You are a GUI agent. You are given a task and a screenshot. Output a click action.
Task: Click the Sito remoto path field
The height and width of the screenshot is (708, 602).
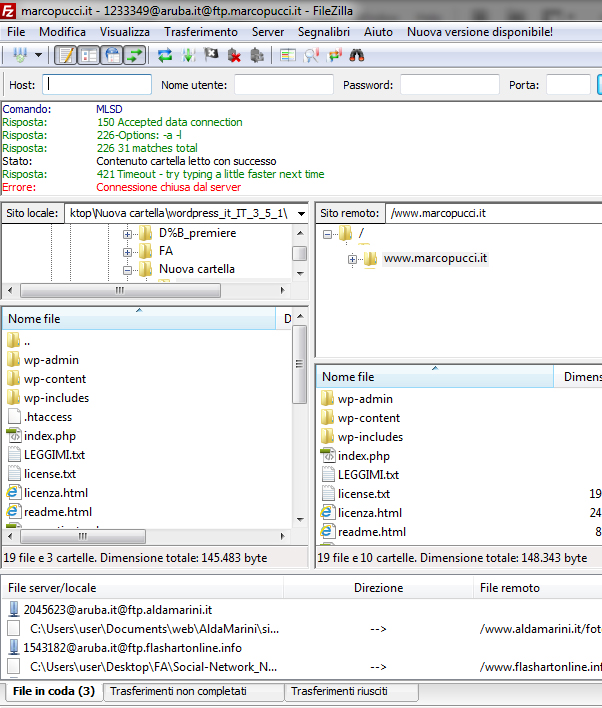[x=494, y=213]
